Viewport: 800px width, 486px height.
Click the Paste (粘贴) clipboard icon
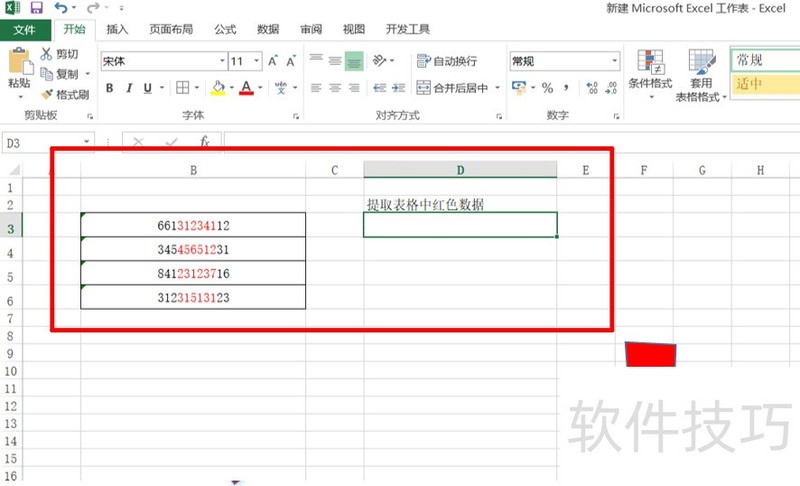[20, 62]
